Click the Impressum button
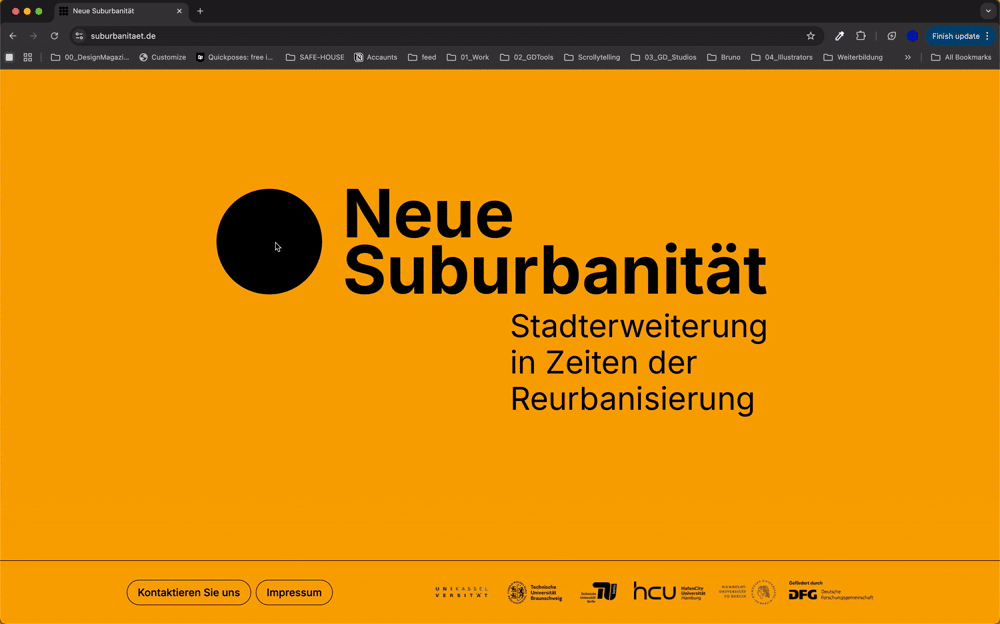 294,593
